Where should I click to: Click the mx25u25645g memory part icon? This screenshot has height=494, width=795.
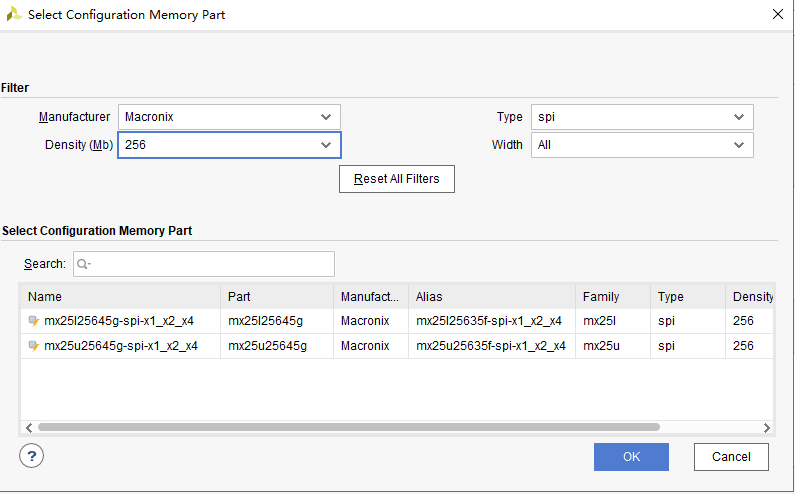(34, 346)
